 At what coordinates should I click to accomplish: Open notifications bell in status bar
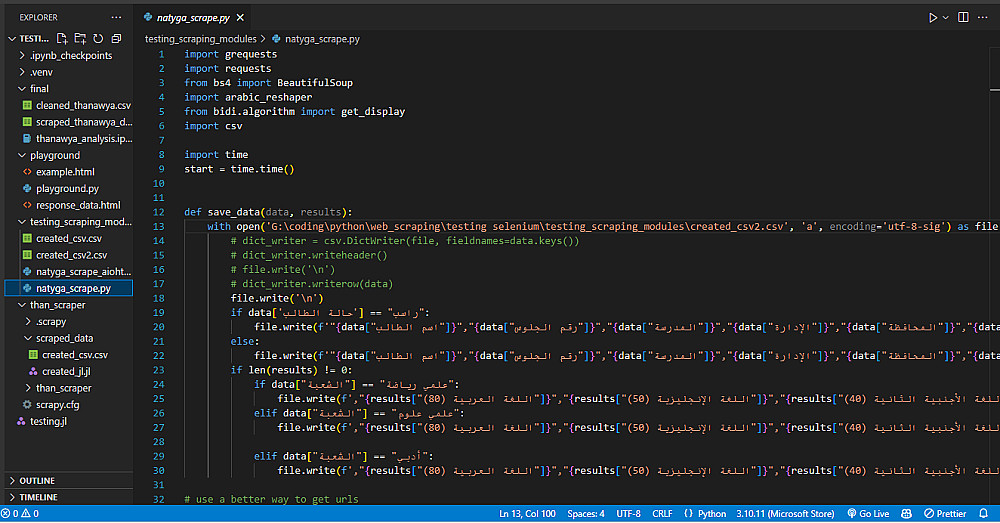click(x=983, y=514)
